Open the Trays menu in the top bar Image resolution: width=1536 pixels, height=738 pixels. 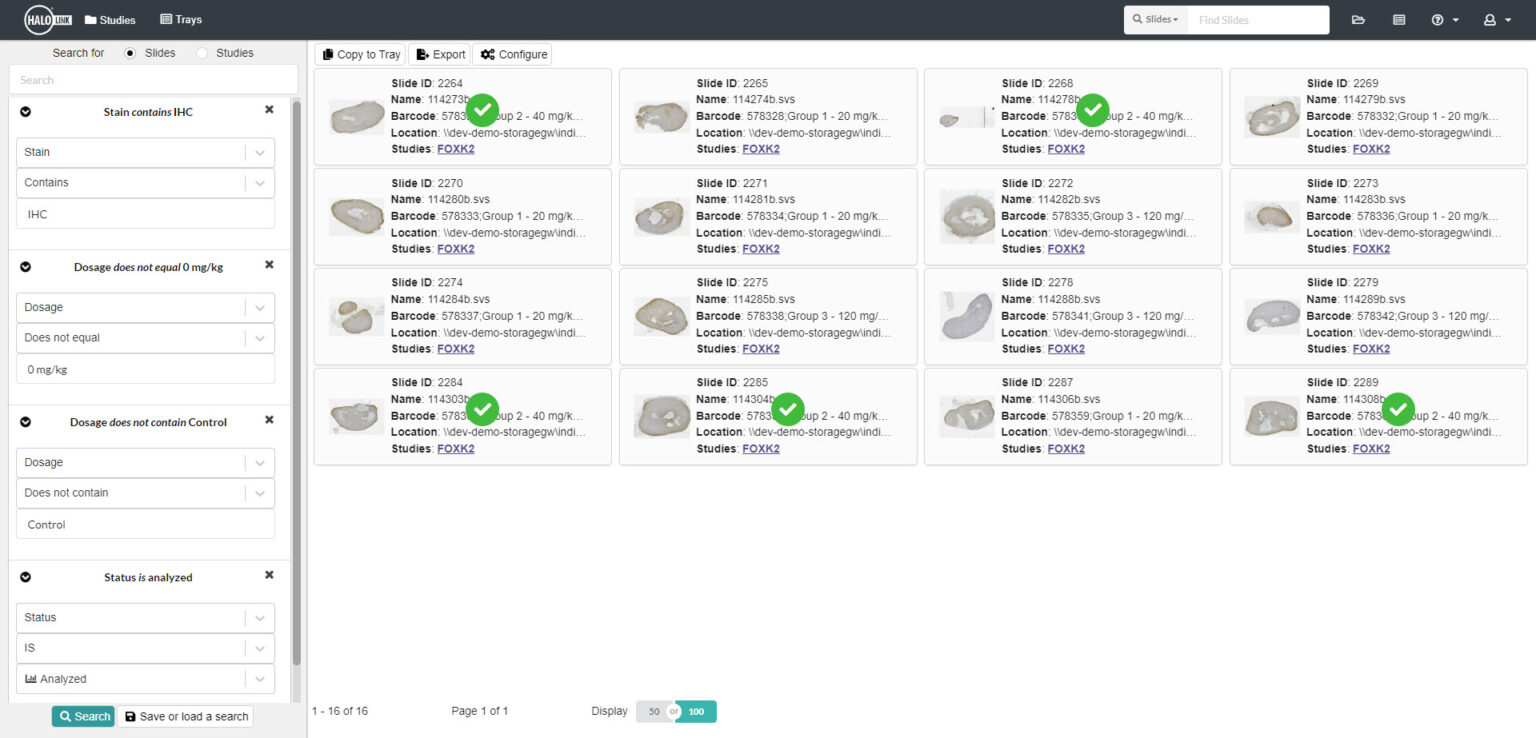180,18
